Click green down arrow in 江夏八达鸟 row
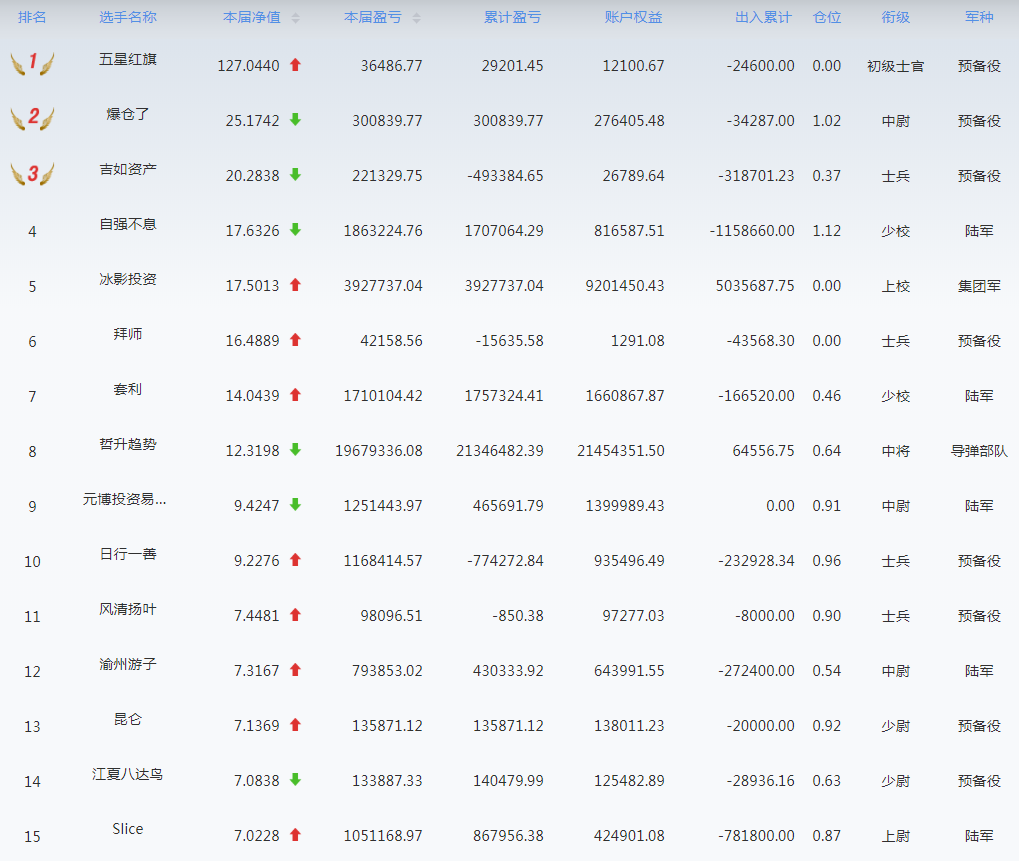1019x861 pixels. pos(296,780)
